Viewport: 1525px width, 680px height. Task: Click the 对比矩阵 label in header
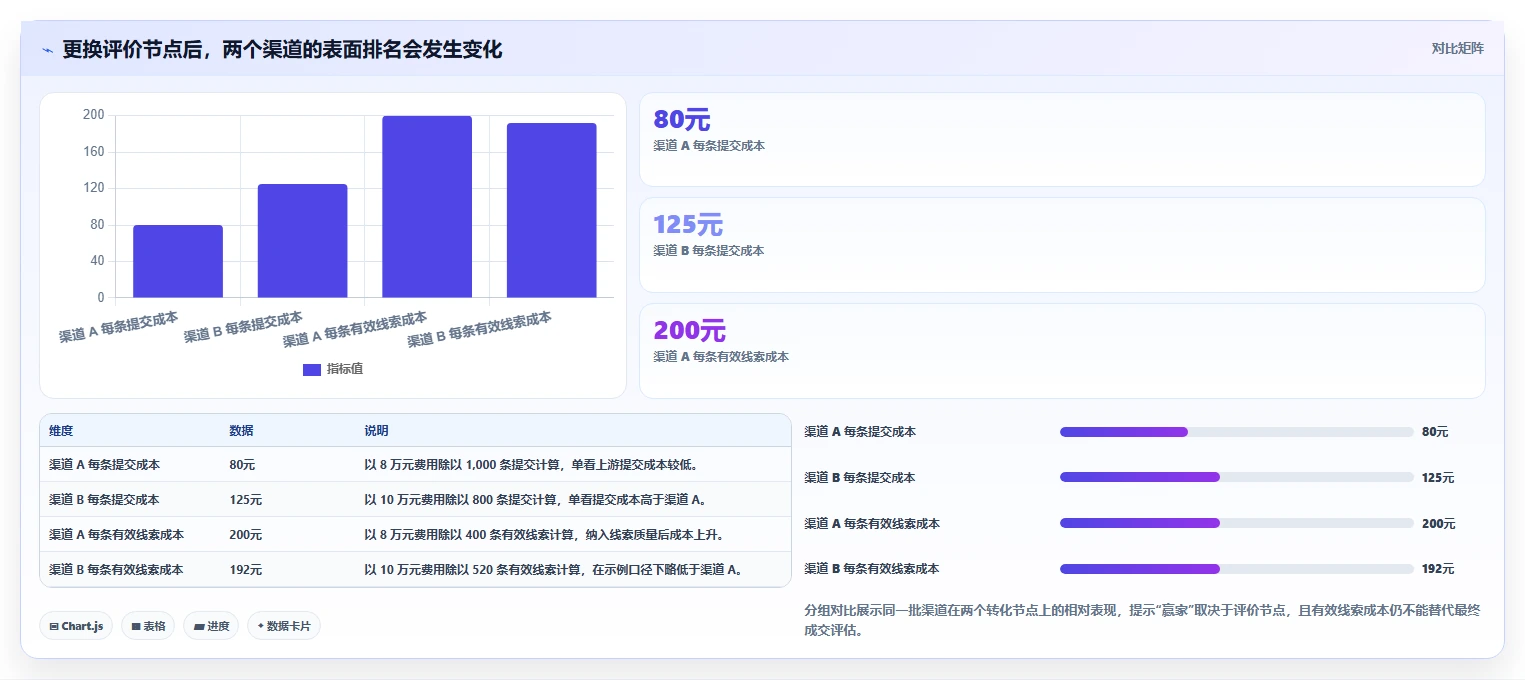click(x=1457, y=48)
